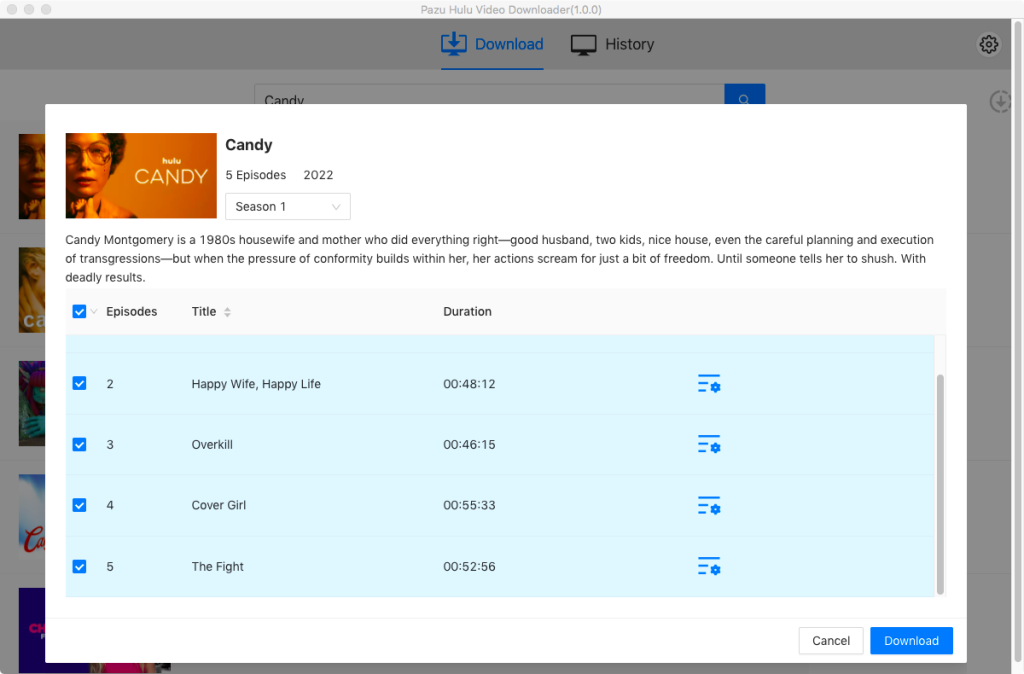
Task: Uncheck episode 2 checkbox
Action: [x=79, y=383]
